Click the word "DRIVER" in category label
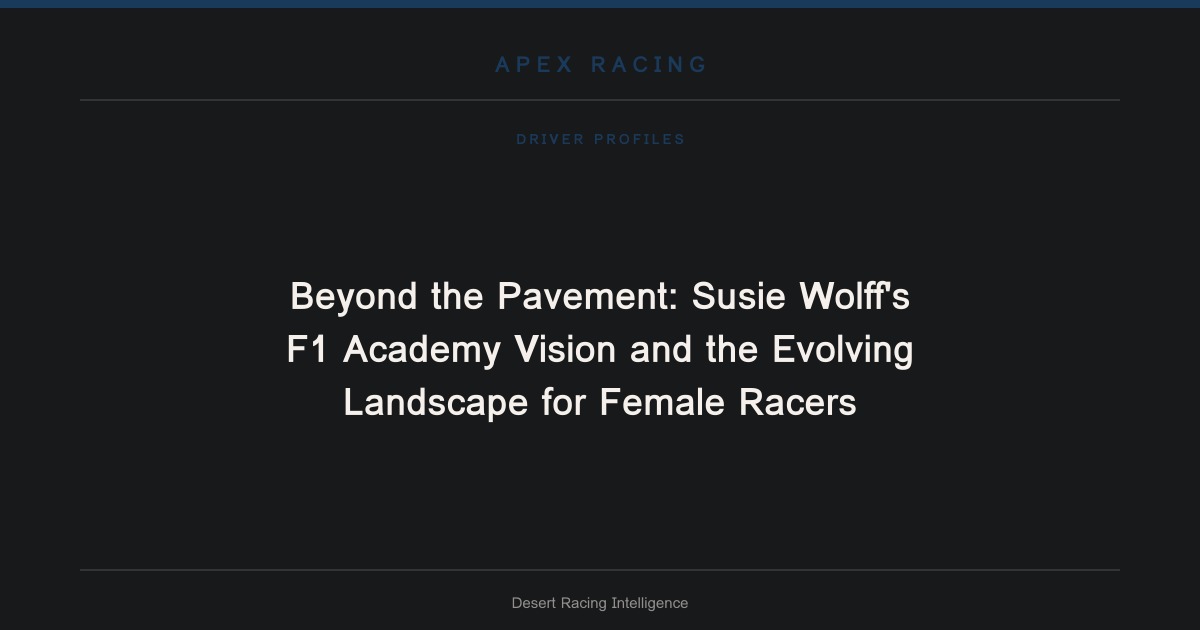Screen dimensions: 1200x630 tap(550, 139)
